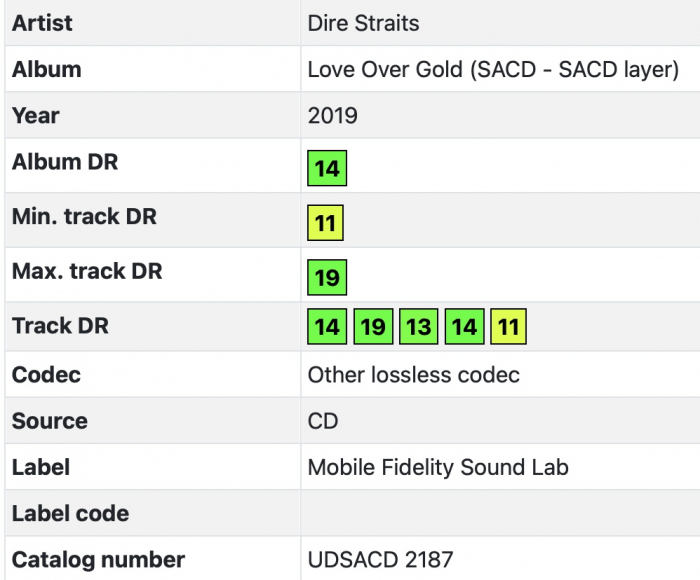The height and width of the screenshot is (580, 700).
Task: Click the green Album DR badge showing 14
Action: (x=327, y=169)
